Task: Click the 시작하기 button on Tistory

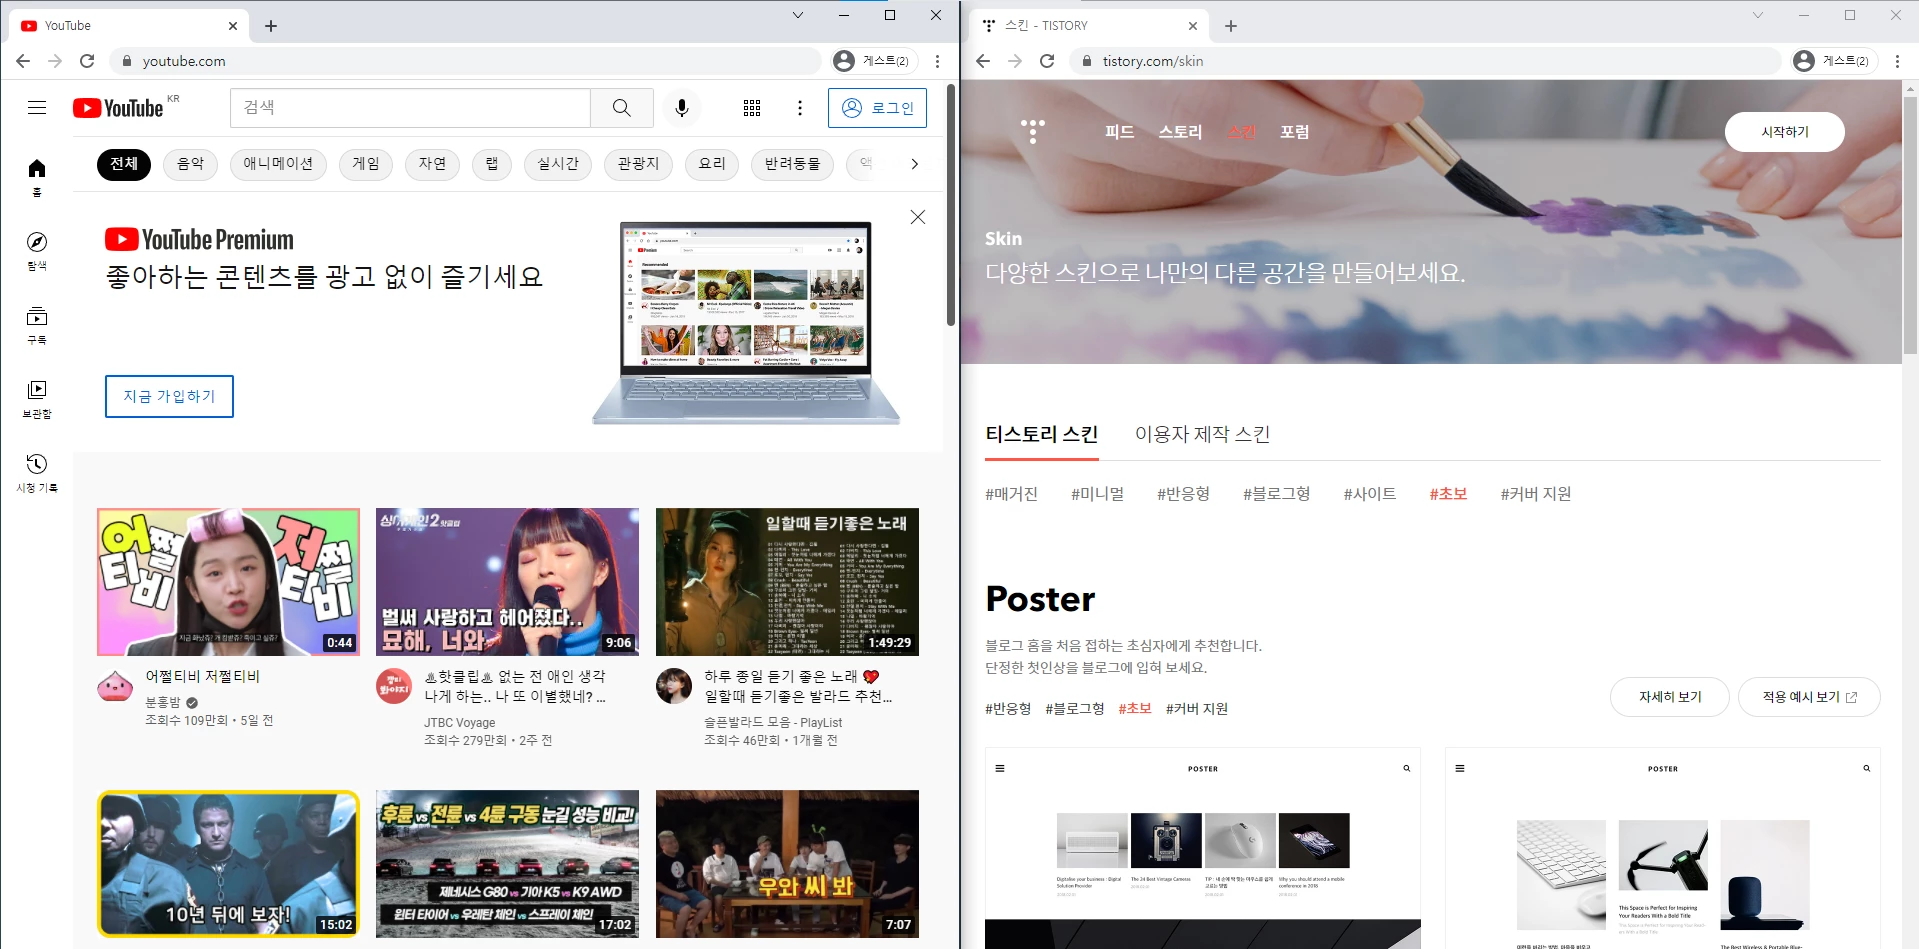Action: point(1785,132)
